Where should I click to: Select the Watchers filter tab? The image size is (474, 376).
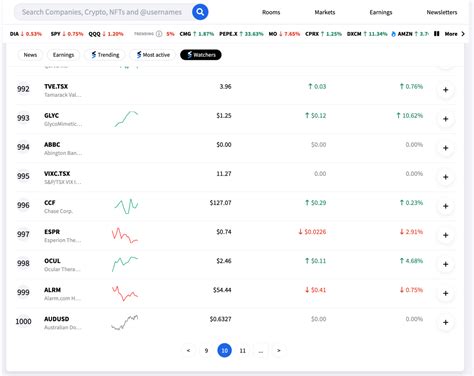(201, 55)
